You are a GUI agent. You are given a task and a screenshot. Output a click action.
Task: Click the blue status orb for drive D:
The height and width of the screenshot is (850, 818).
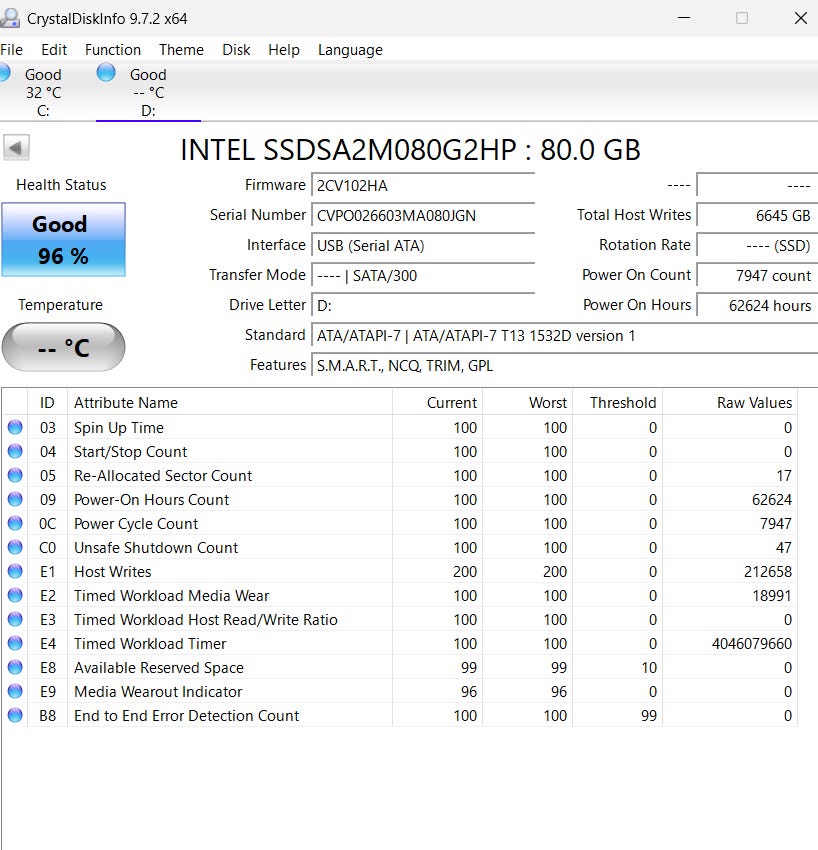pyautogui.click(x=106, y=72)
